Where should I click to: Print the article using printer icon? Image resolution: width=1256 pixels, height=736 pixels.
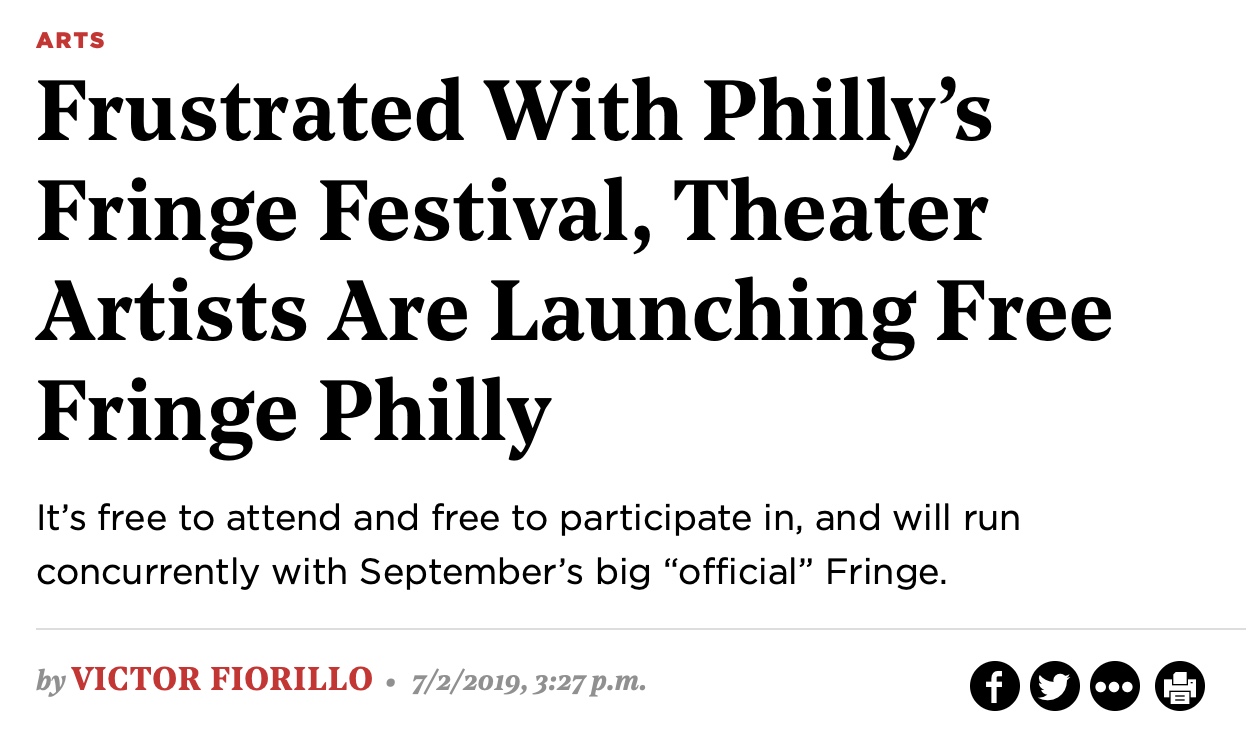tap(1180, 687)
